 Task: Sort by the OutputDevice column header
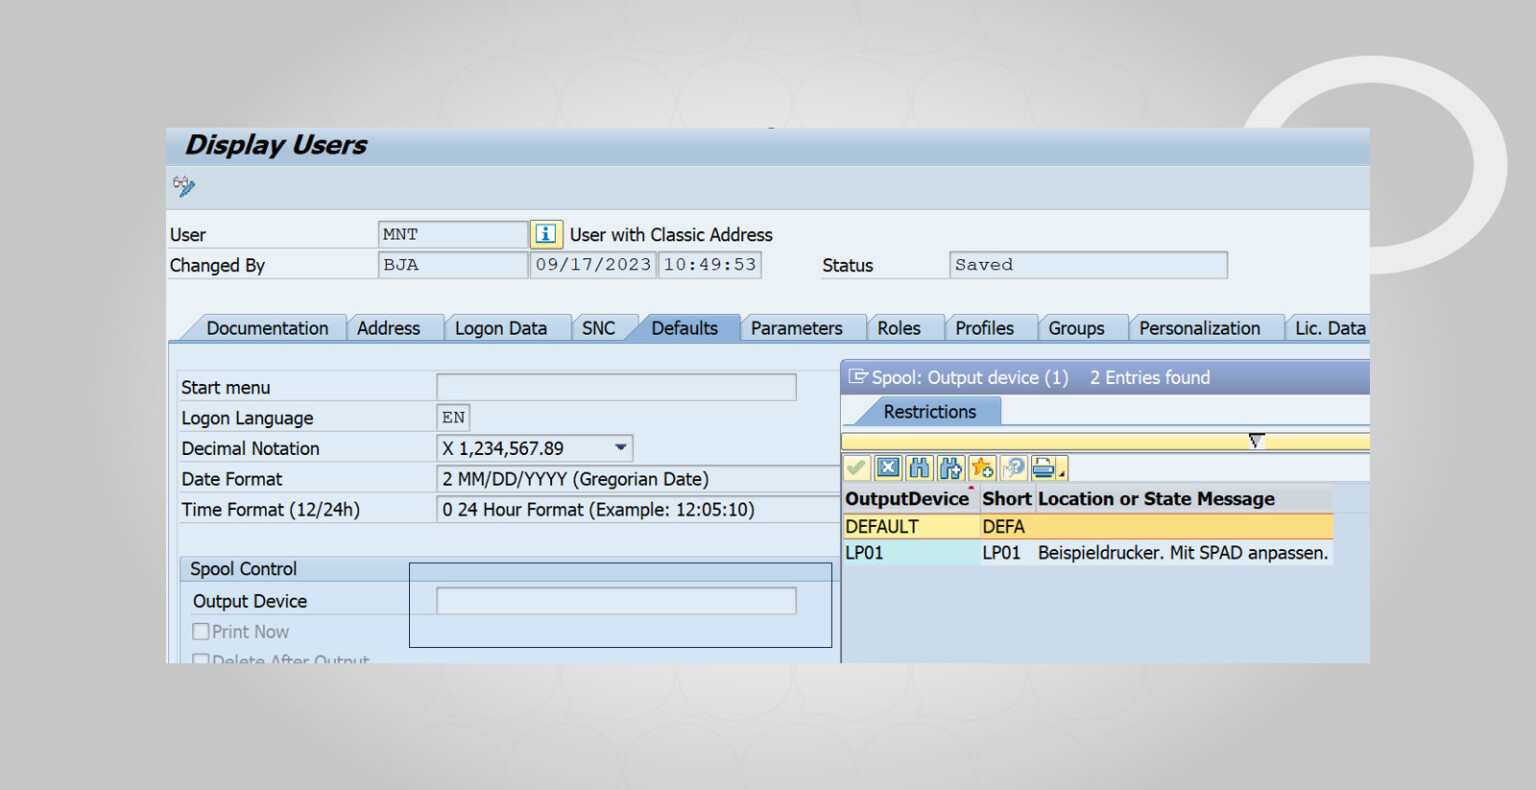pyautogui.click(x=907, y=499)
